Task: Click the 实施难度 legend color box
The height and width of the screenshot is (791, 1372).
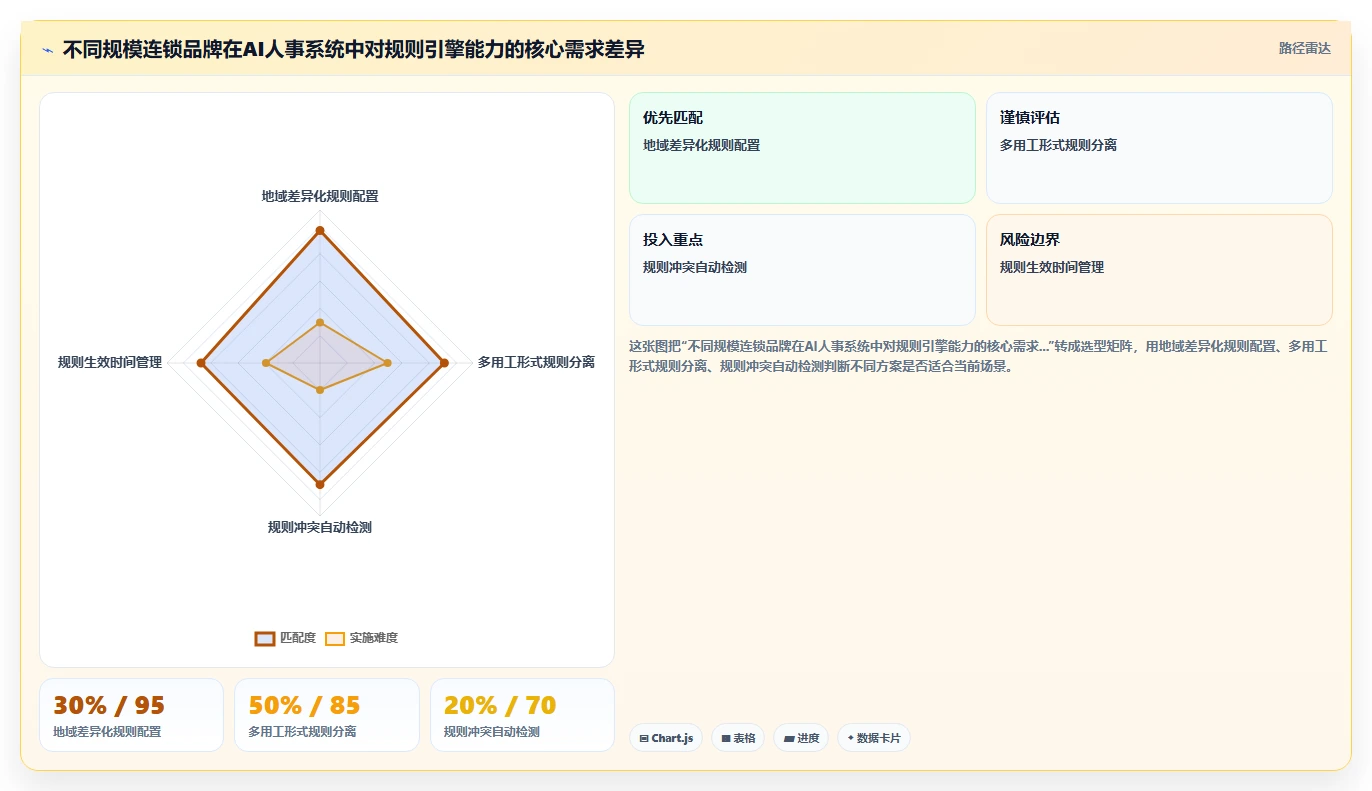Action: [x=335, y=639]
